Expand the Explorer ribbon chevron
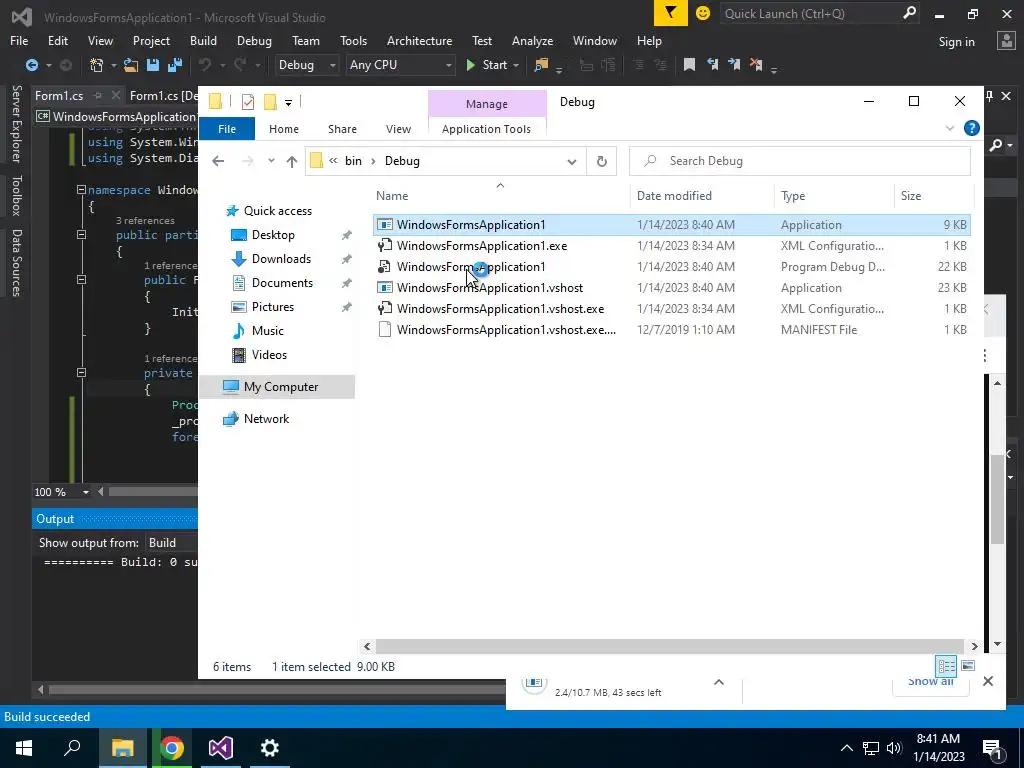Screen dimensions: 1024x768 [x=950, y=128]
